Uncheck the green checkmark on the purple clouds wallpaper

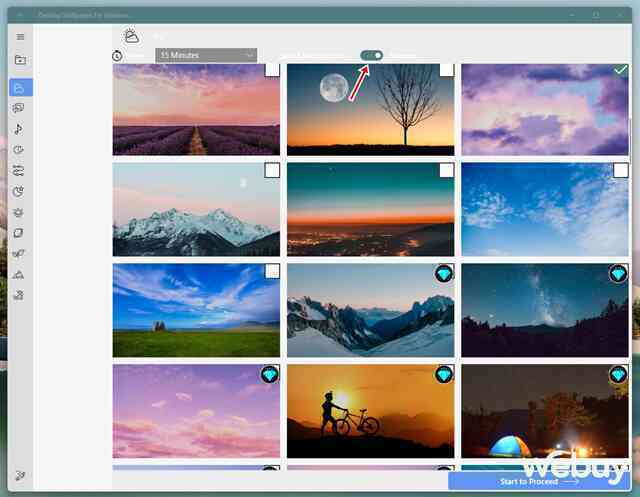click(x=621, y=70)
